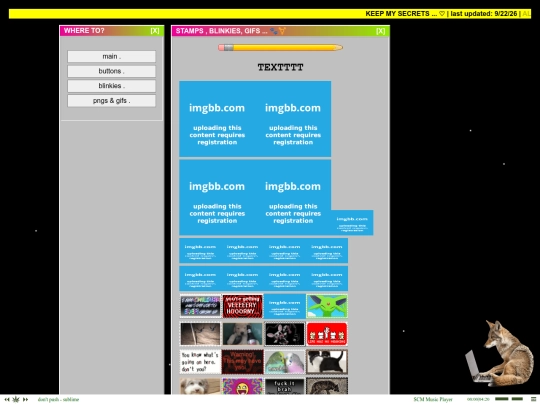Open the 'buttons .' page

pos(112,71)
